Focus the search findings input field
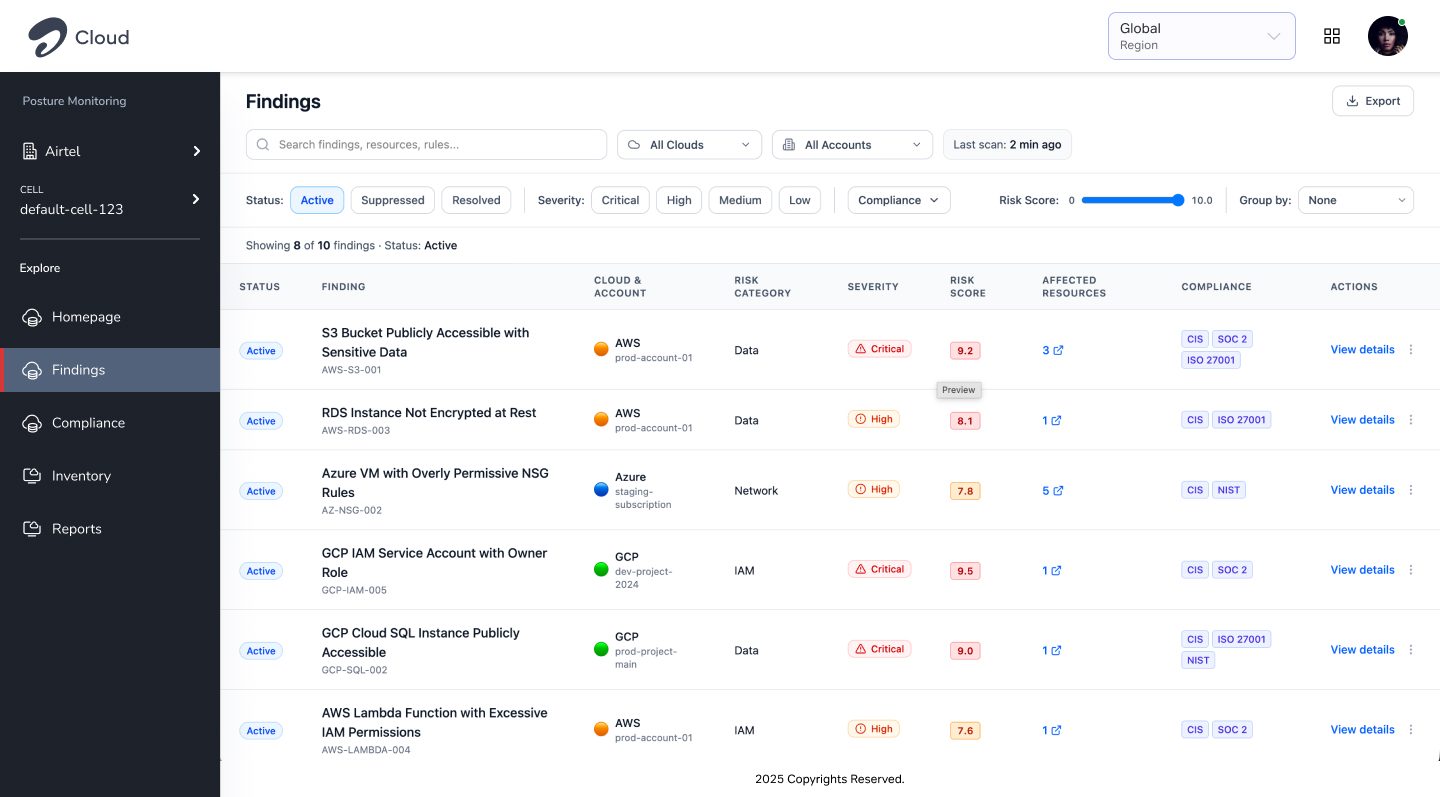1440x797 pixels. click(426, 145)
